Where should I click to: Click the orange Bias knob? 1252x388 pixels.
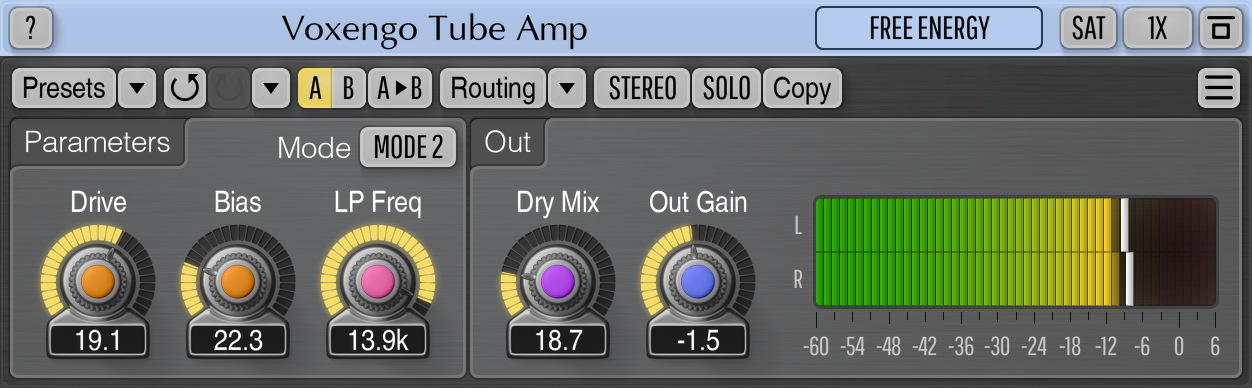[238, 281]
